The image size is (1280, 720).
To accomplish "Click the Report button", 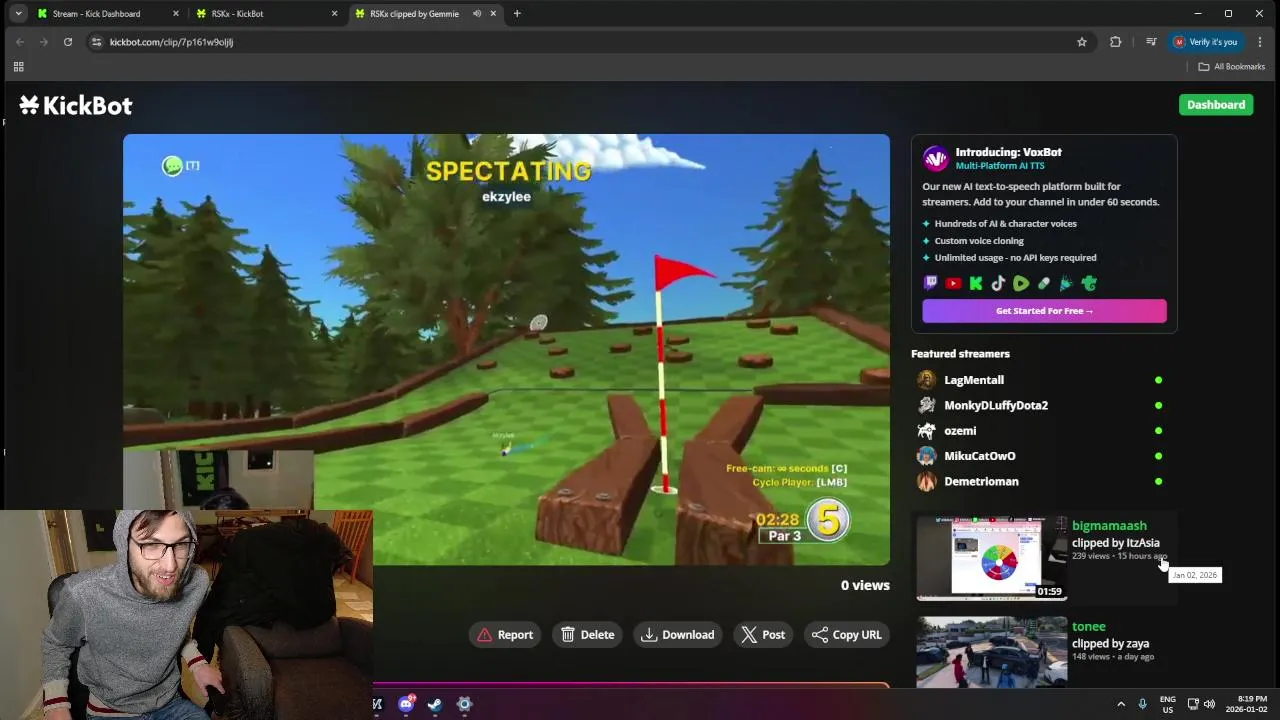I will click(x=505, y=635).
